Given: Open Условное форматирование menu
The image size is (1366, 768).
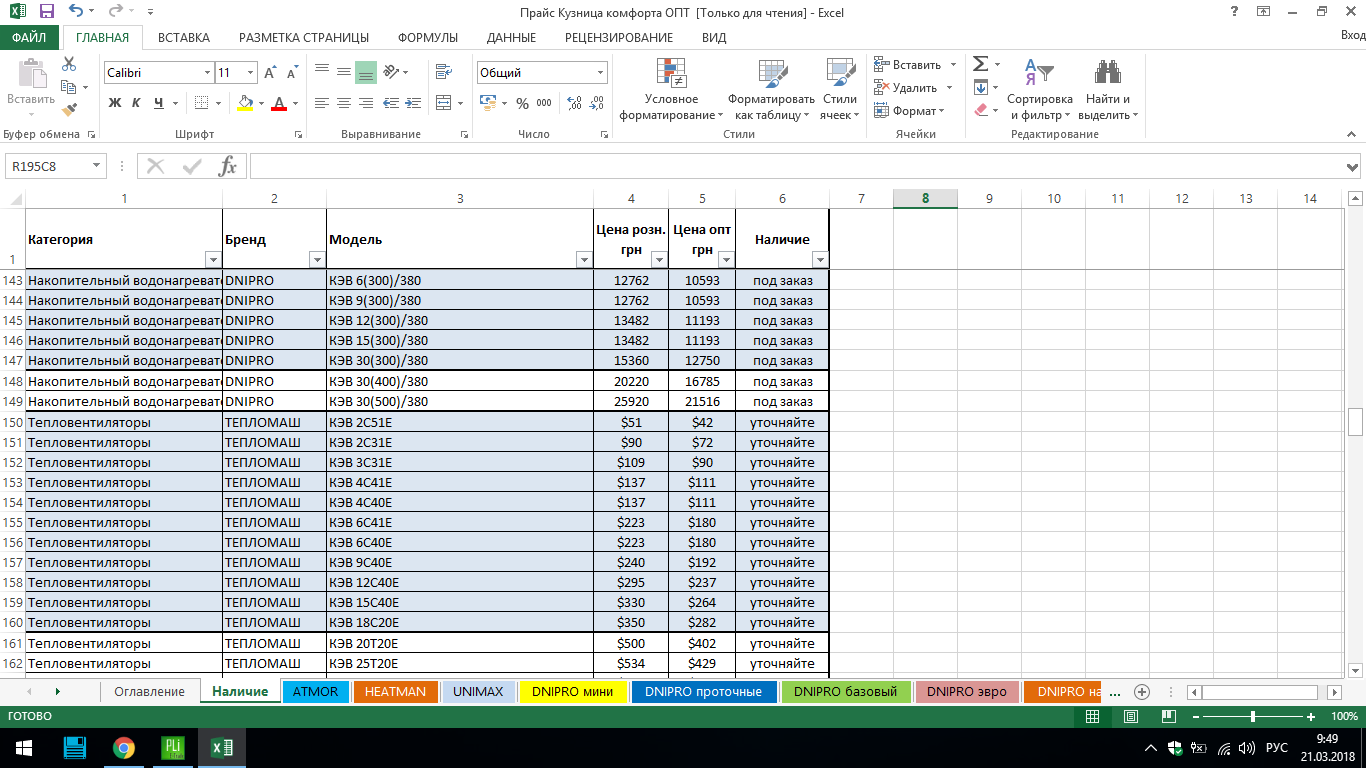Looking at the screenshot, I should coord(671,89).
